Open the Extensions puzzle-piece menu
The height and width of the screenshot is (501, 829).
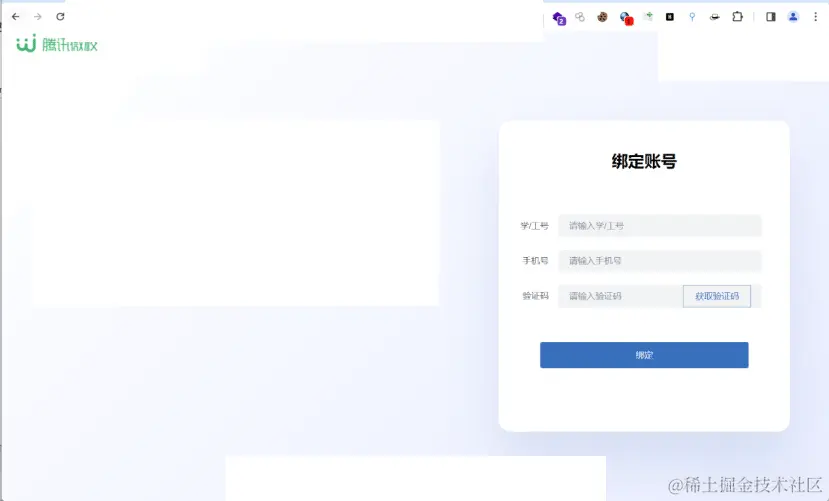[738, 17]
